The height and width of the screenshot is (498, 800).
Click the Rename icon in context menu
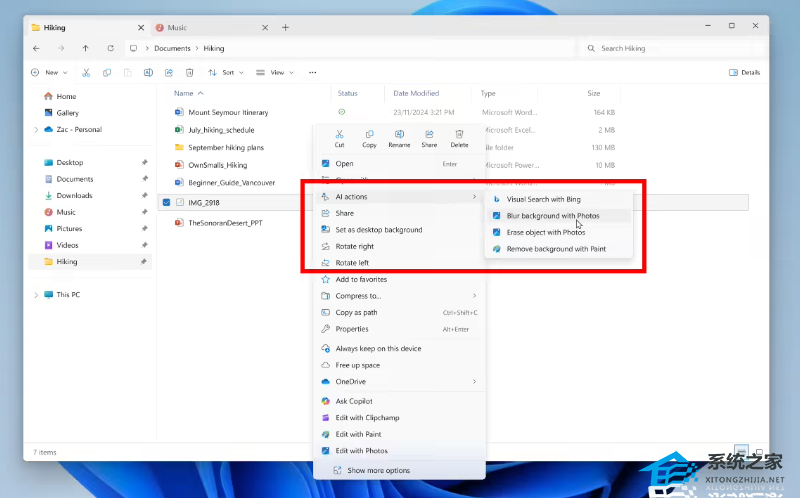(399, 136)
